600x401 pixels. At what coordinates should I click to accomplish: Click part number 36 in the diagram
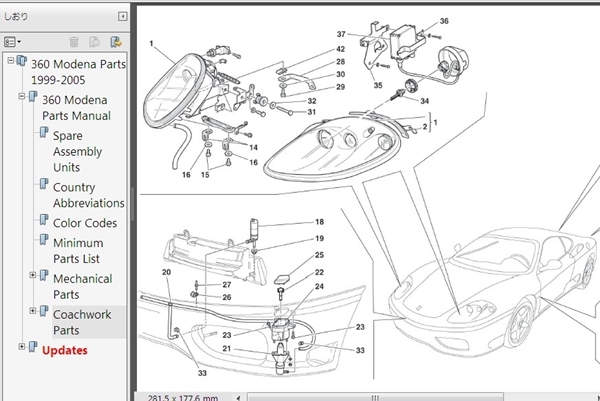pos(444,21)
